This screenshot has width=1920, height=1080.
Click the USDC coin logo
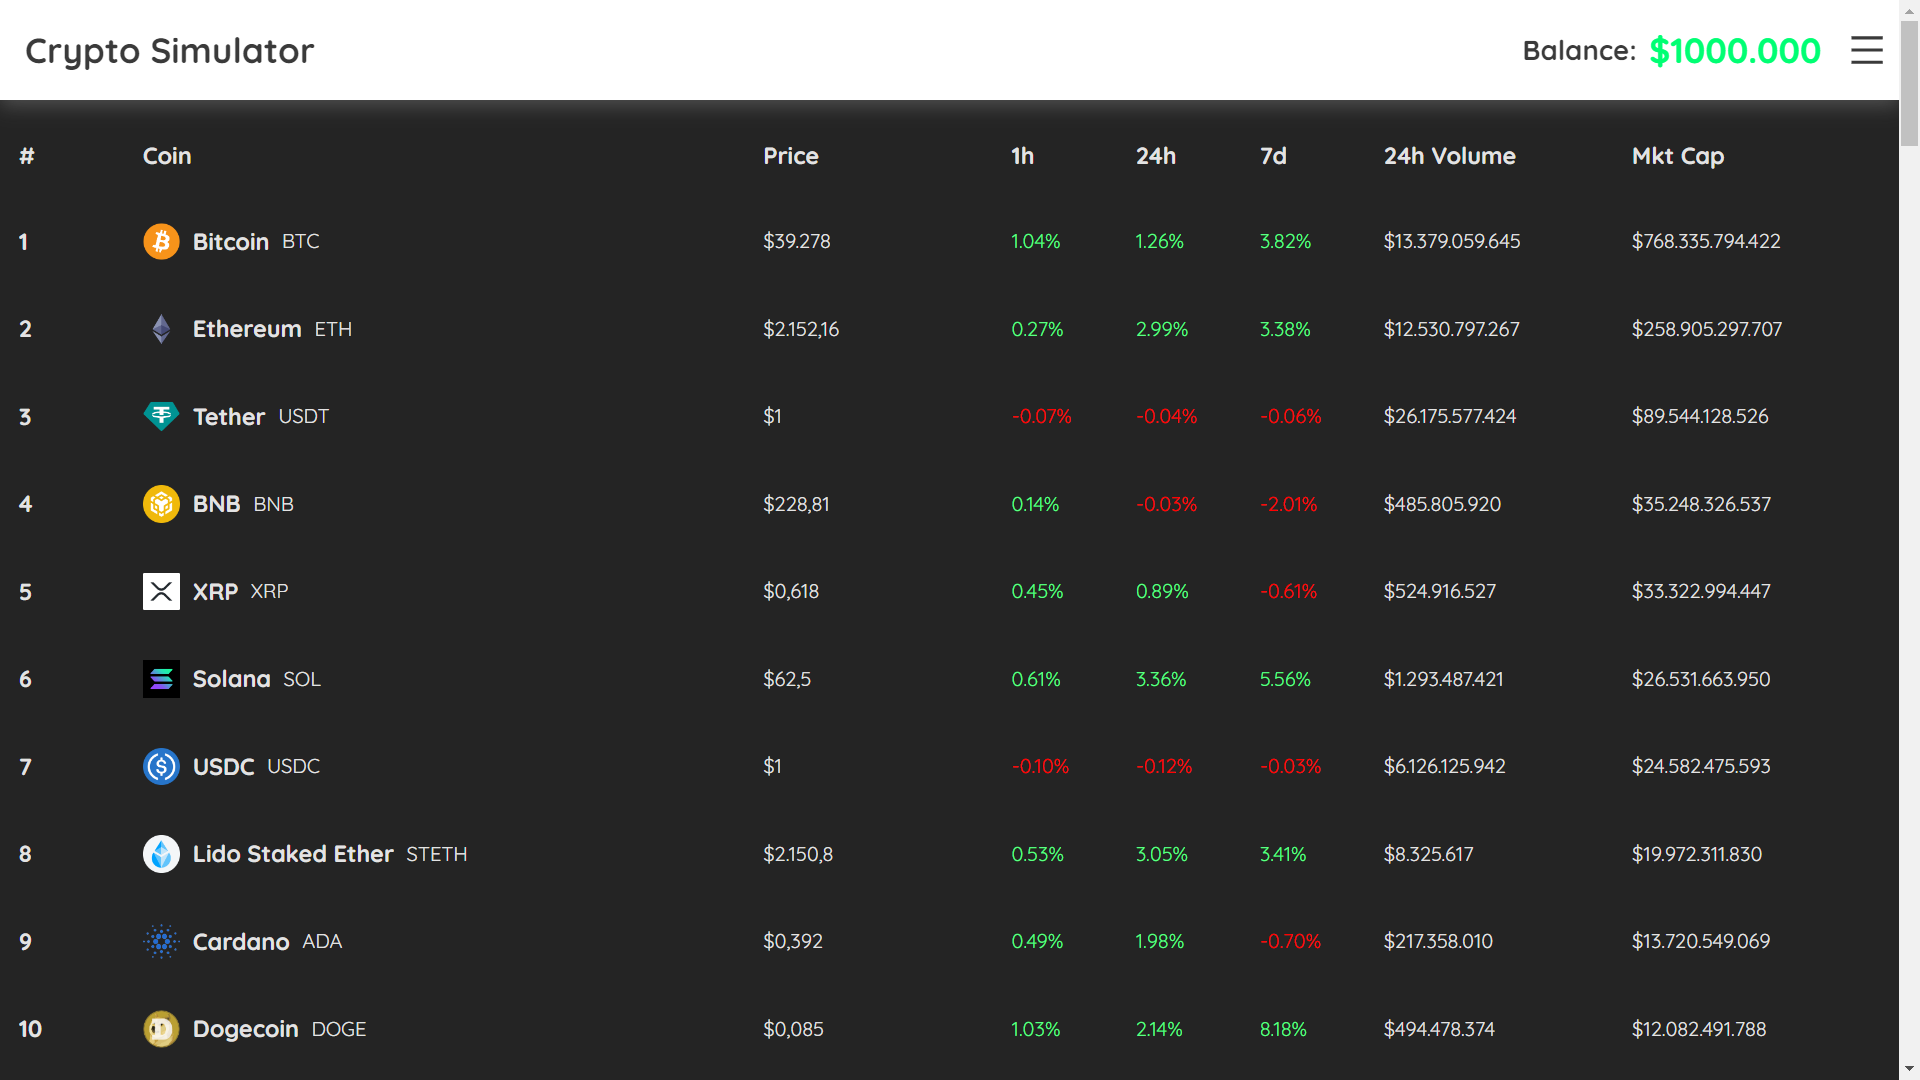click(161, 766)
